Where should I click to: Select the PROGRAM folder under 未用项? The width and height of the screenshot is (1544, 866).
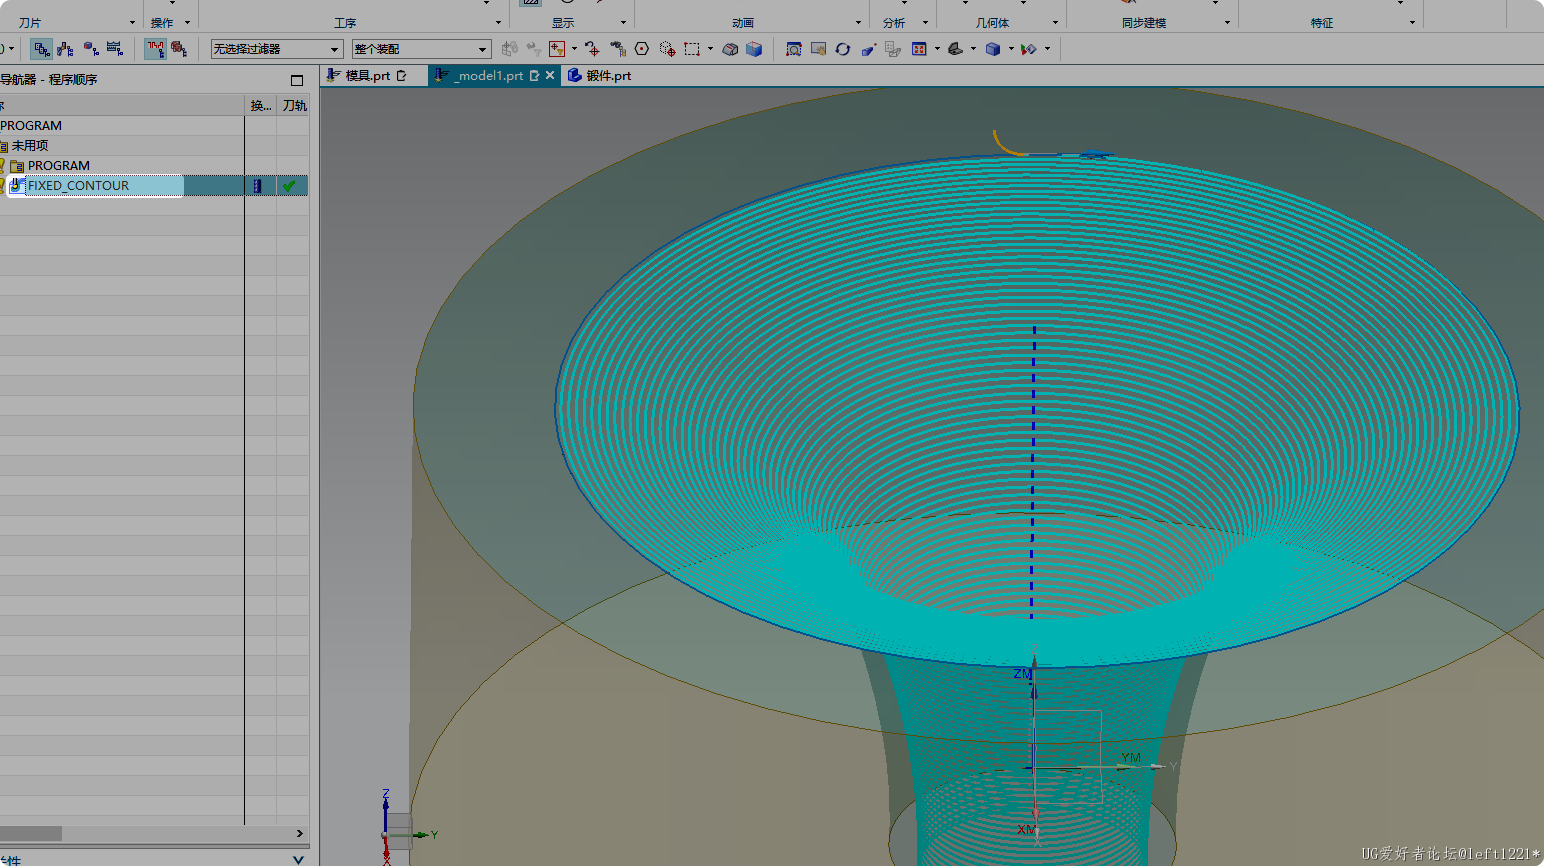58,166
